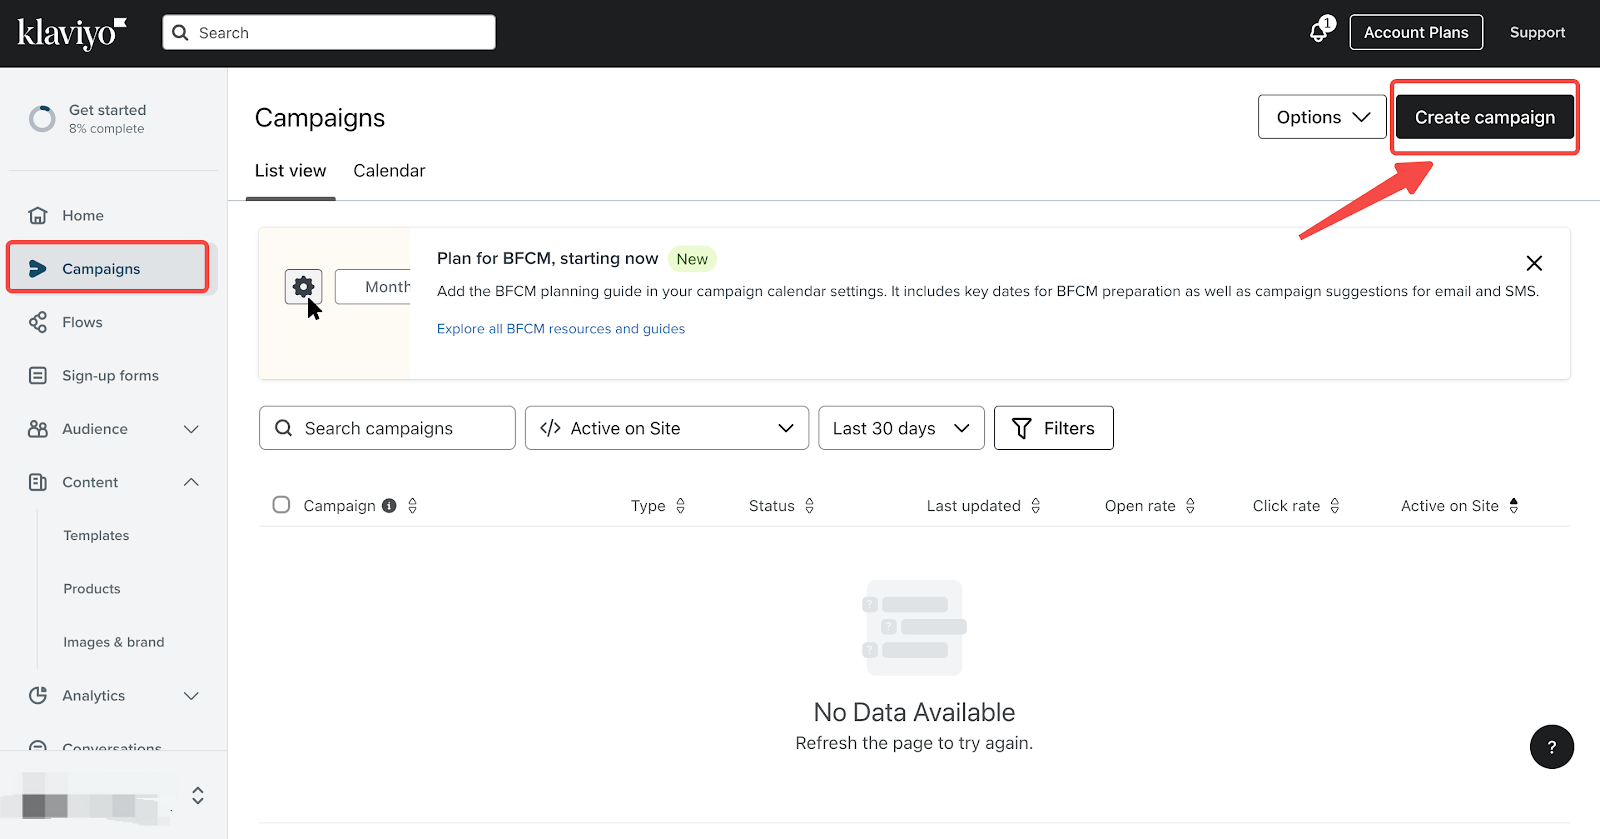The width and height of the screenshot is (1600, 839).
Task: Sort by Campaign column arrows
Action: (412, 506)
